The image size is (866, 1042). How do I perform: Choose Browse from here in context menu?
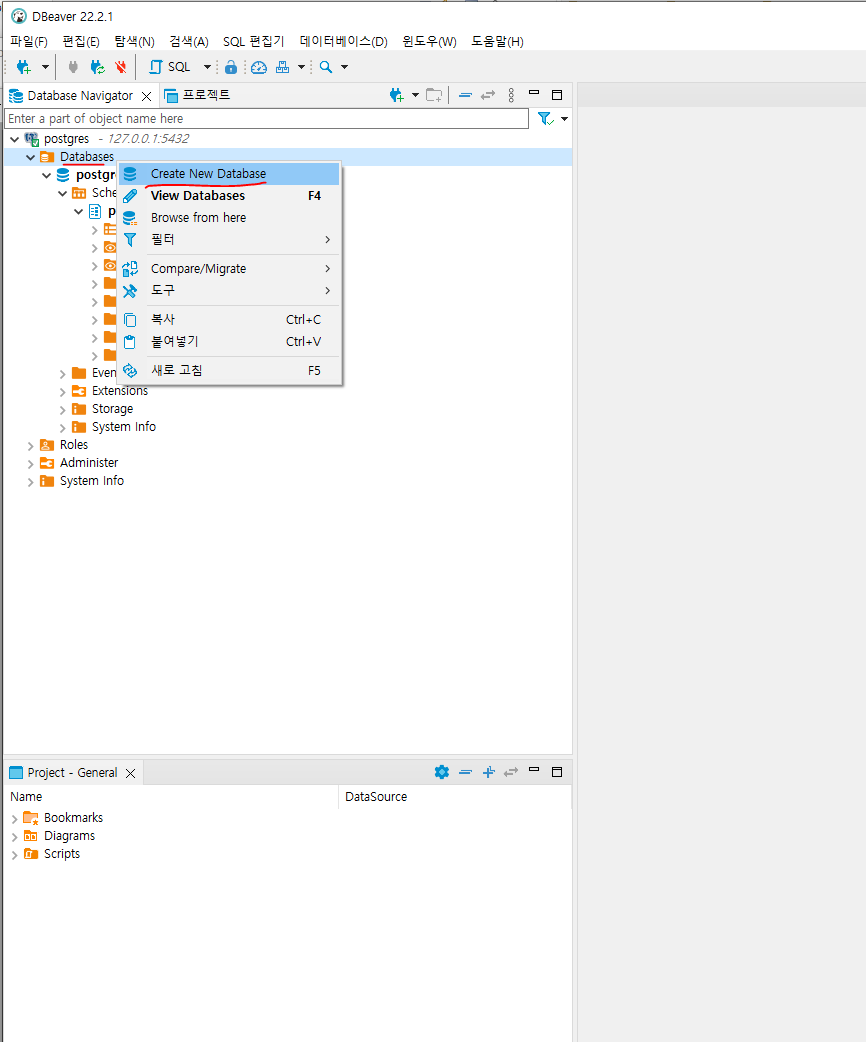(x=229, y=217)
